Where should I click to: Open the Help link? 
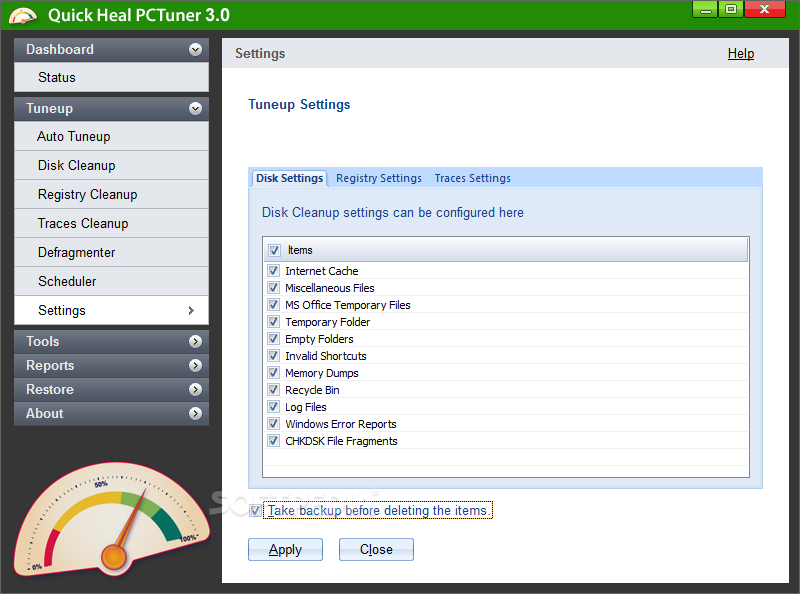(x=740, y=54)
